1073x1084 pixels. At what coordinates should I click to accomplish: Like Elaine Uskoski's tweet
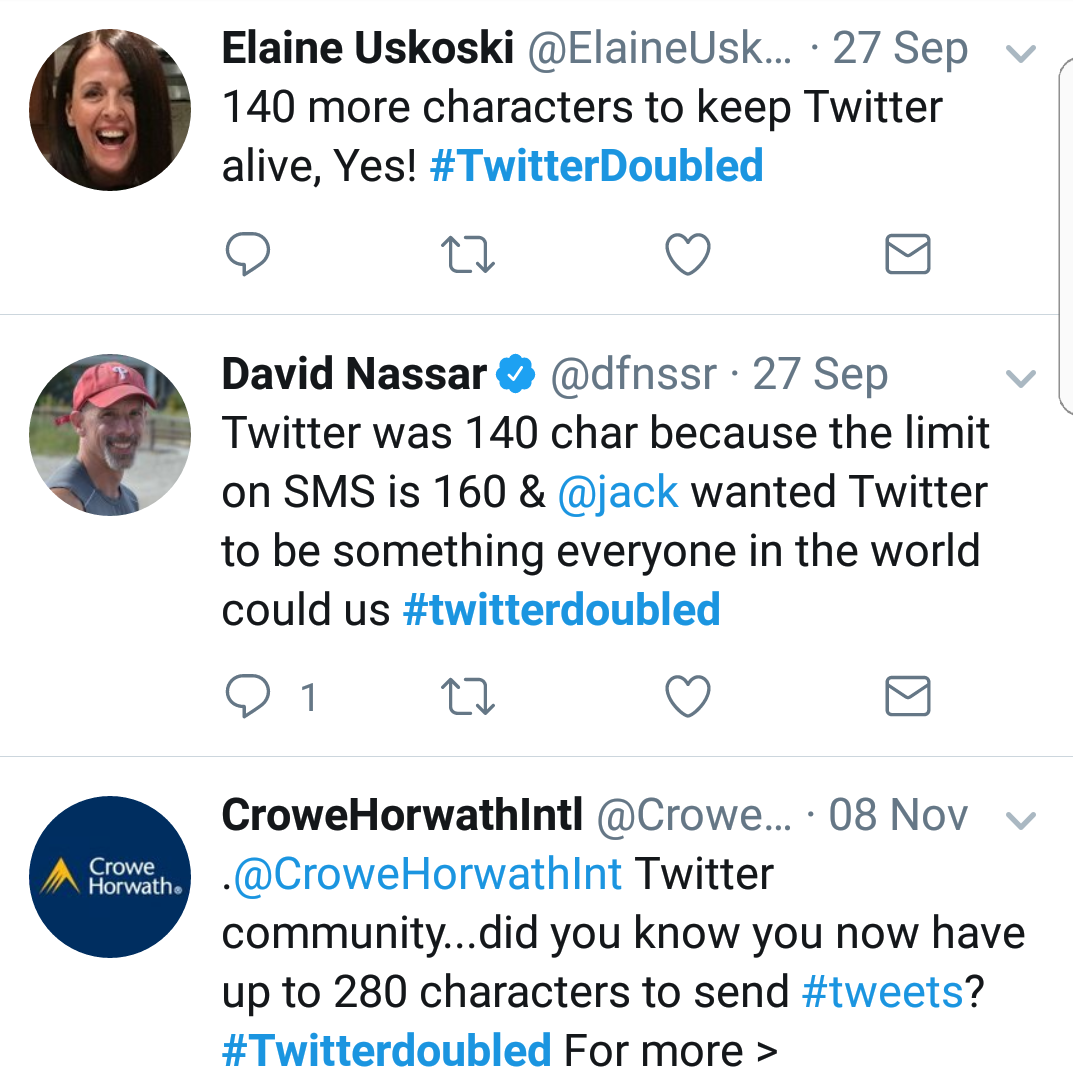[688, 255]
